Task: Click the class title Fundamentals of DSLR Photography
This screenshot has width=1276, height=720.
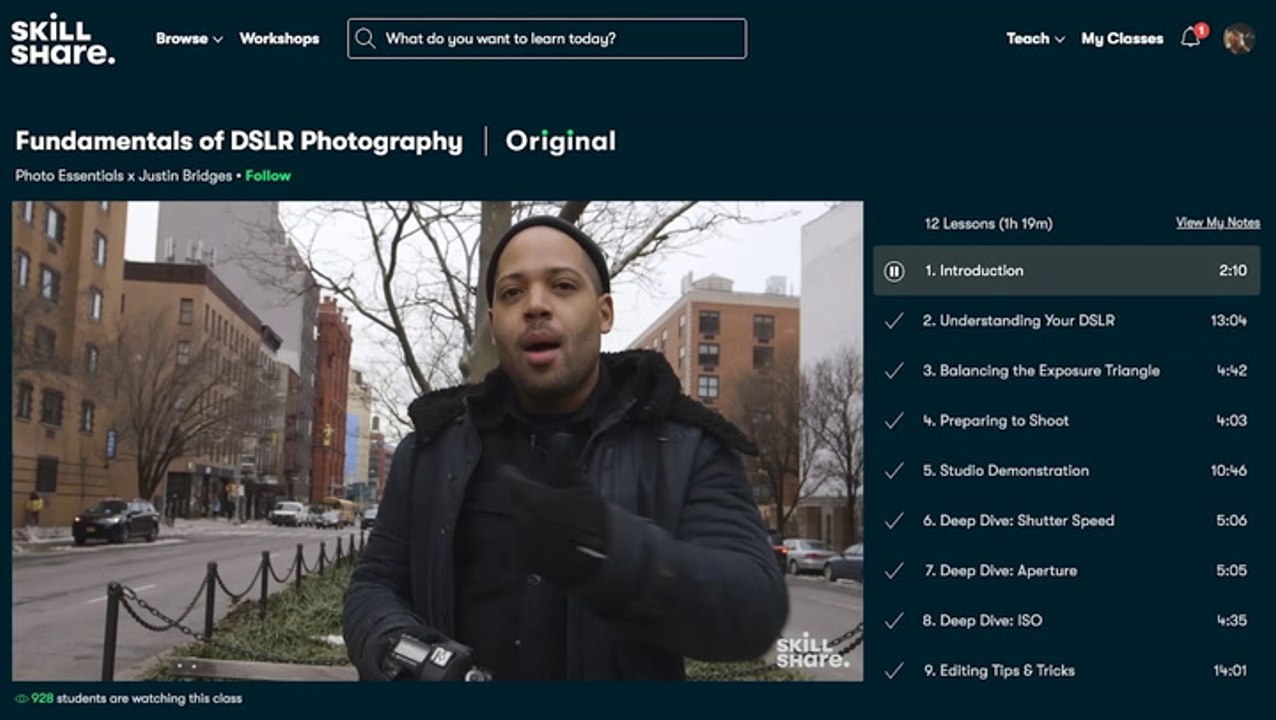Action: pyautogui.click(x=239, y=142)
